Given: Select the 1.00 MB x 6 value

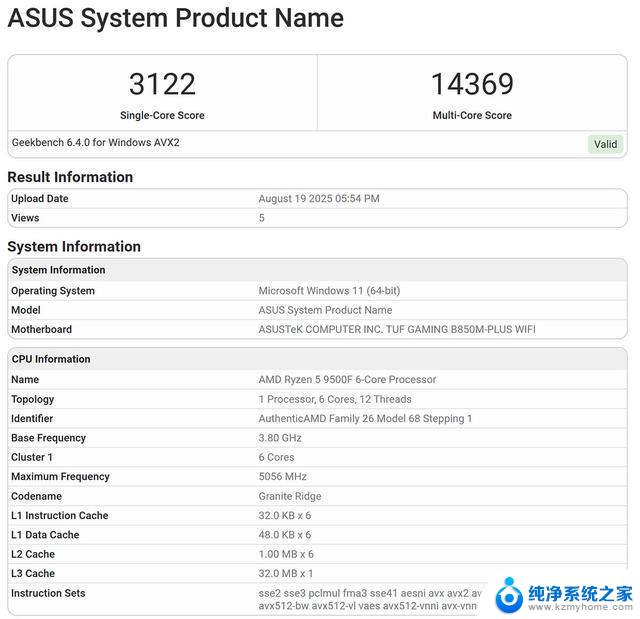Looking at the screenshot, I should tap(286, 554).
